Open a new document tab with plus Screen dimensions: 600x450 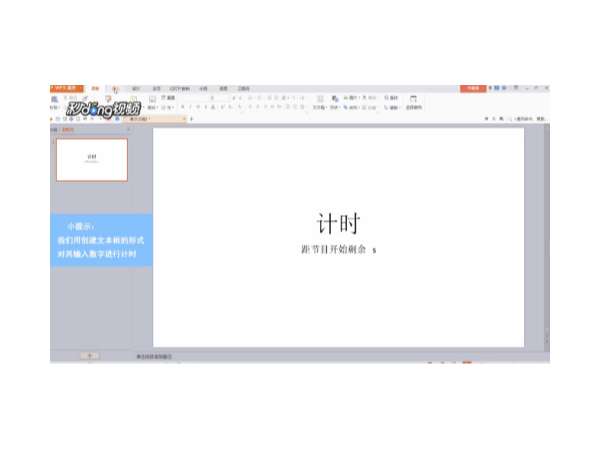(x=191, y=119)
